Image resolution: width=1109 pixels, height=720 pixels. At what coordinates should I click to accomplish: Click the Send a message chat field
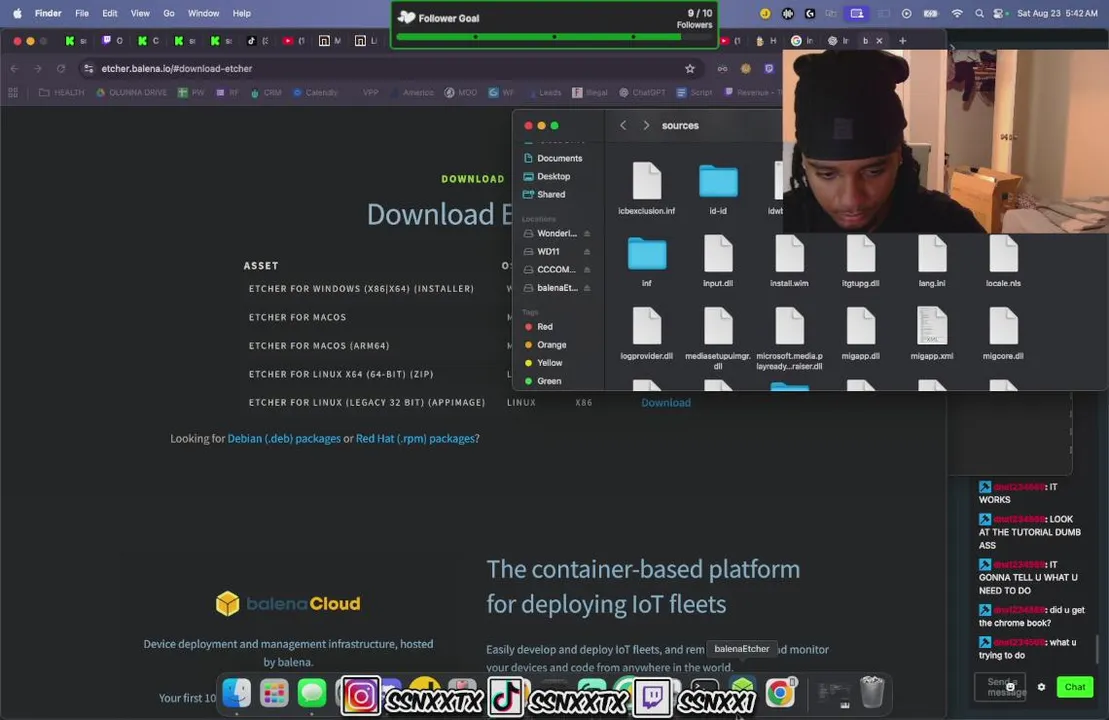point(1001,687)
